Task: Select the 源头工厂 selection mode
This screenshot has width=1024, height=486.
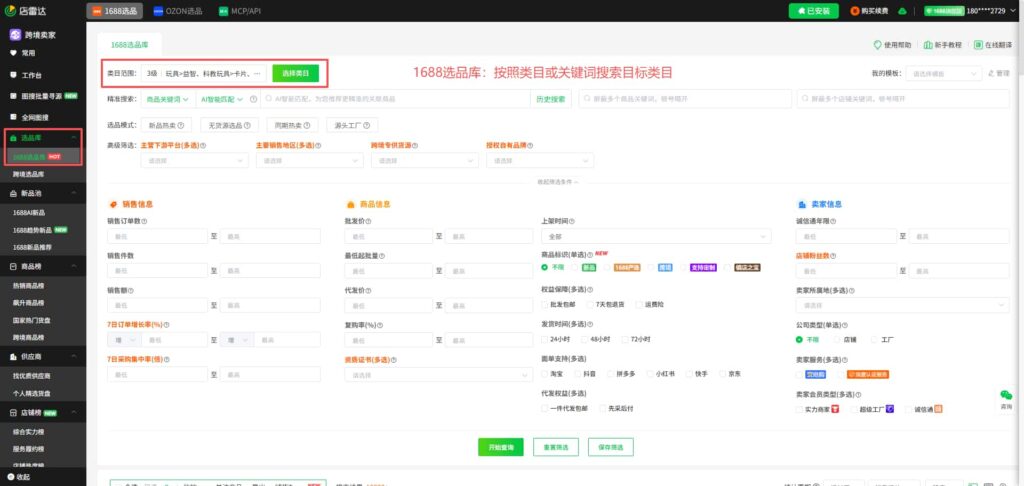Action: [x=352, y=125]
